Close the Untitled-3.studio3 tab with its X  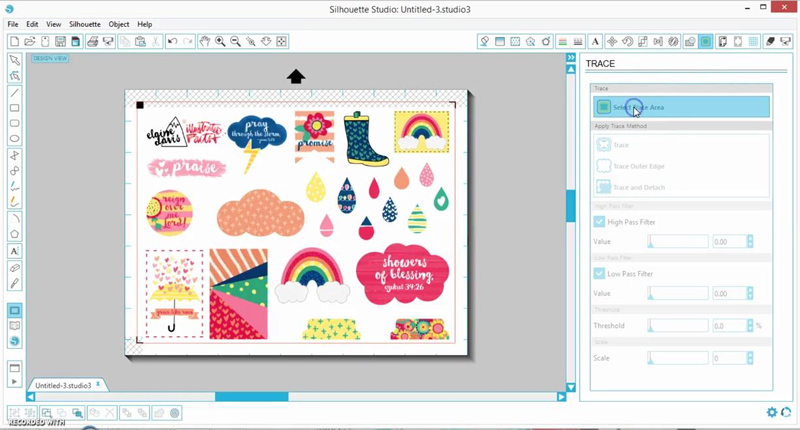click(x=98, y=384)
